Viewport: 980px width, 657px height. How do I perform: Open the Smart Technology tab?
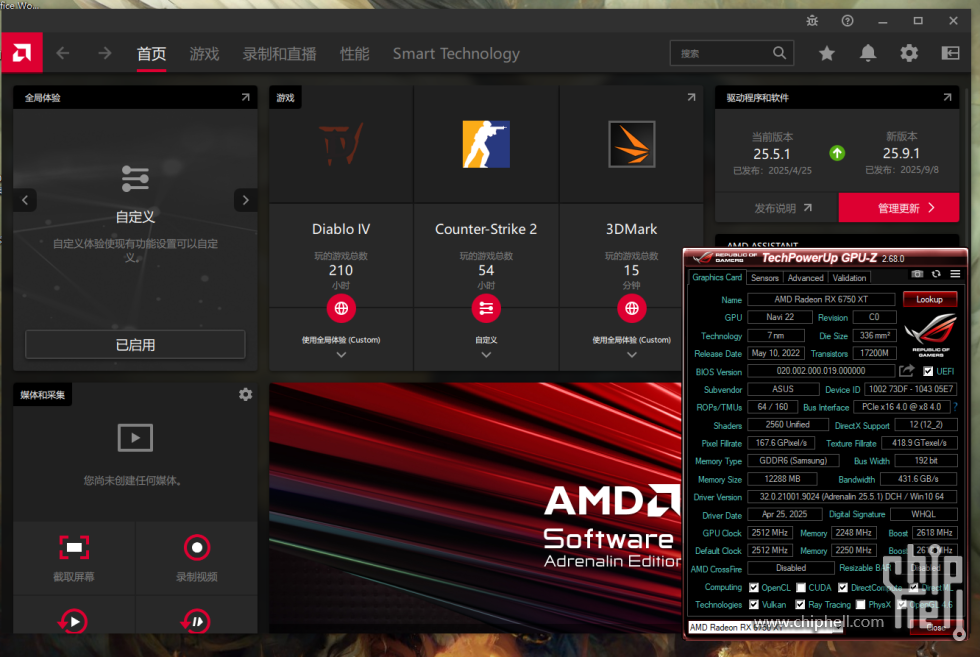coord(456,54)
